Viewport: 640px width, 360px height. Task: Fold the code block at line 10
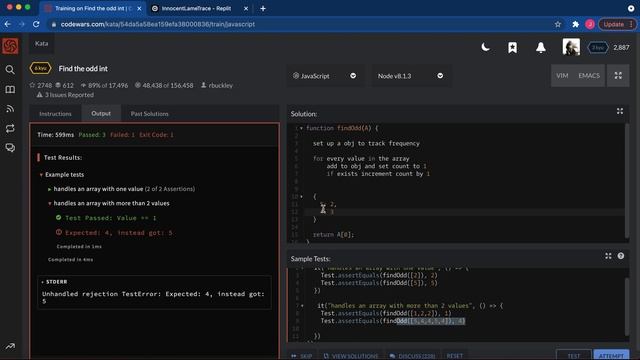(302, 197)
